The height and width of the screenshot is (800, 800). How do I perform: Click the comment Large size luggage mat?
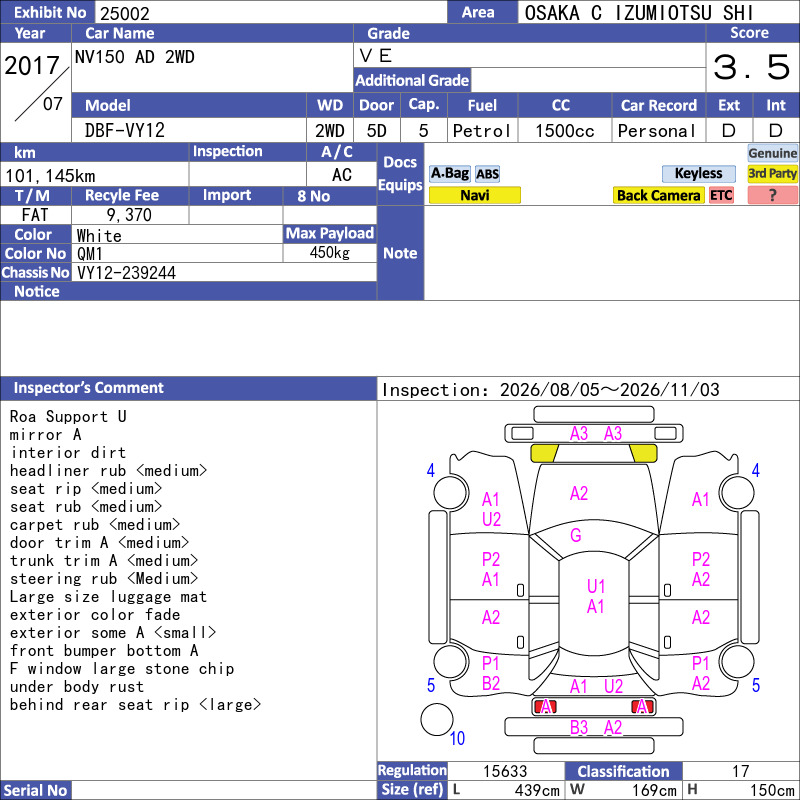[108, 596]
